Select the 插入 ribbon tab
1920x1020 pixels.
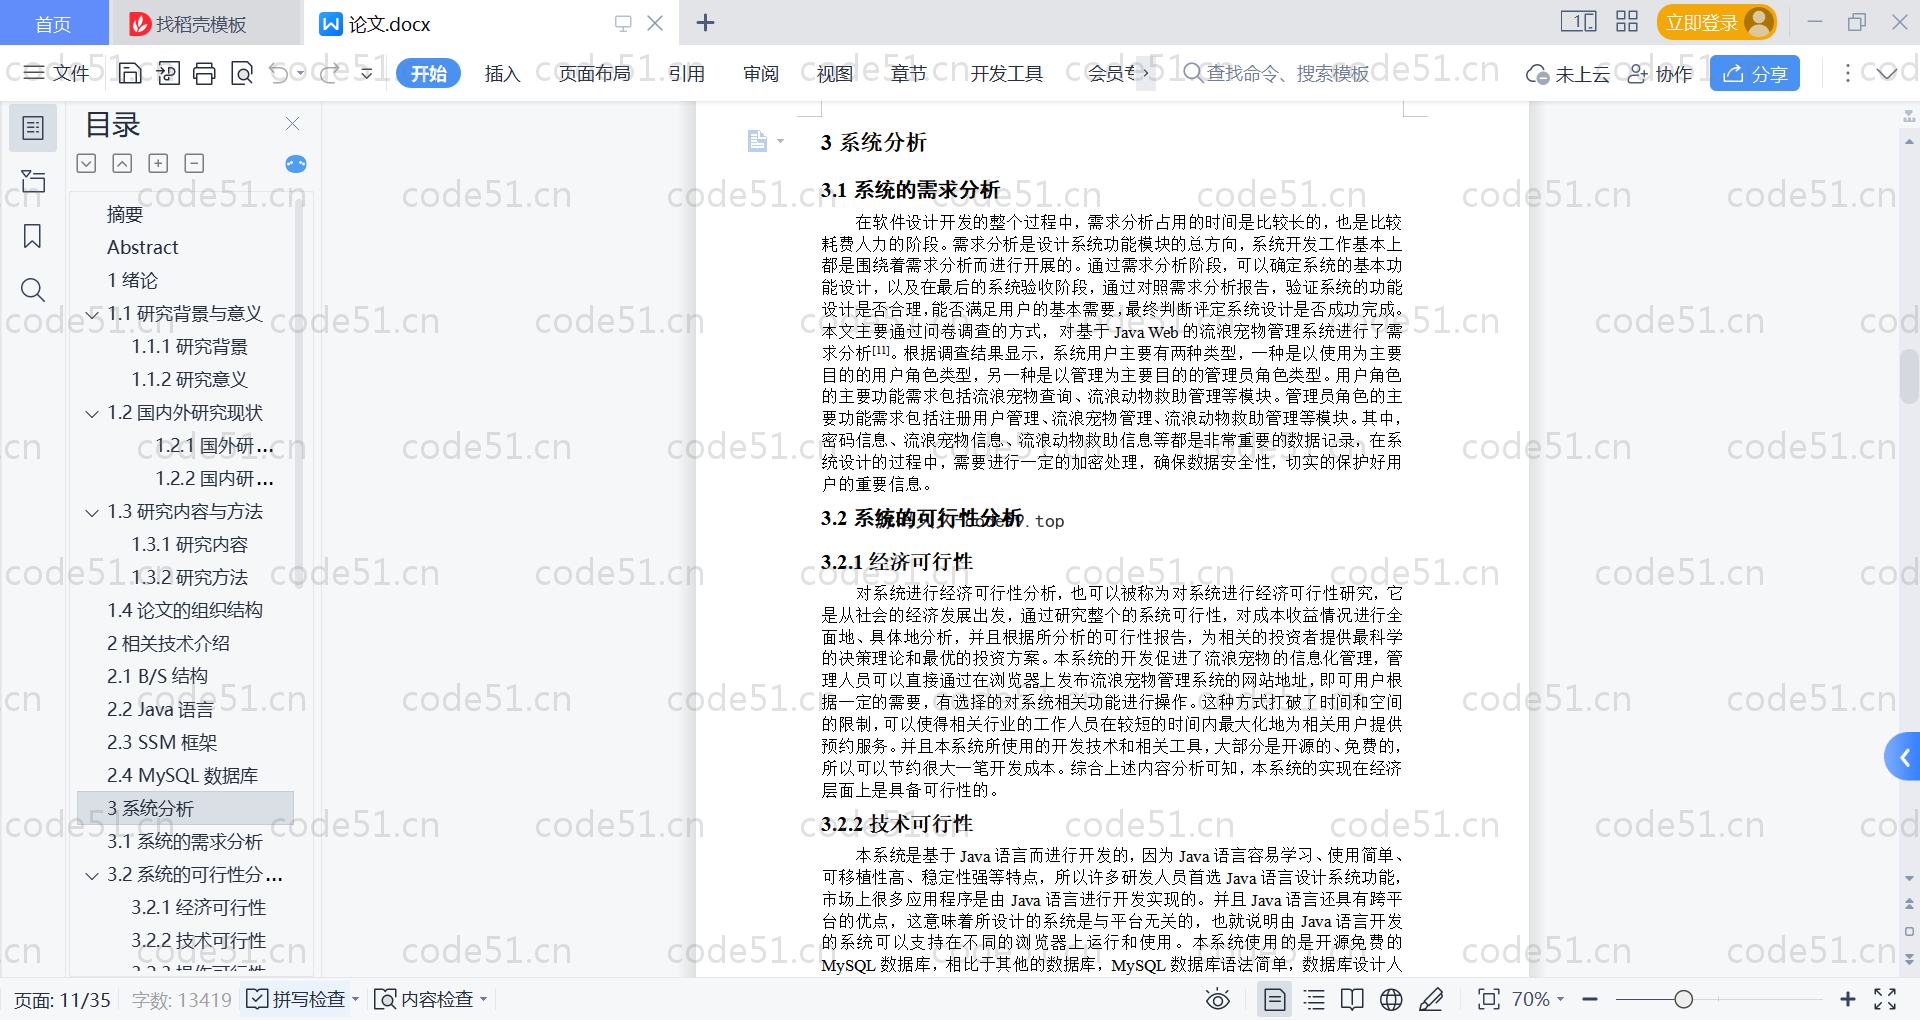click(x=502, y=73)
